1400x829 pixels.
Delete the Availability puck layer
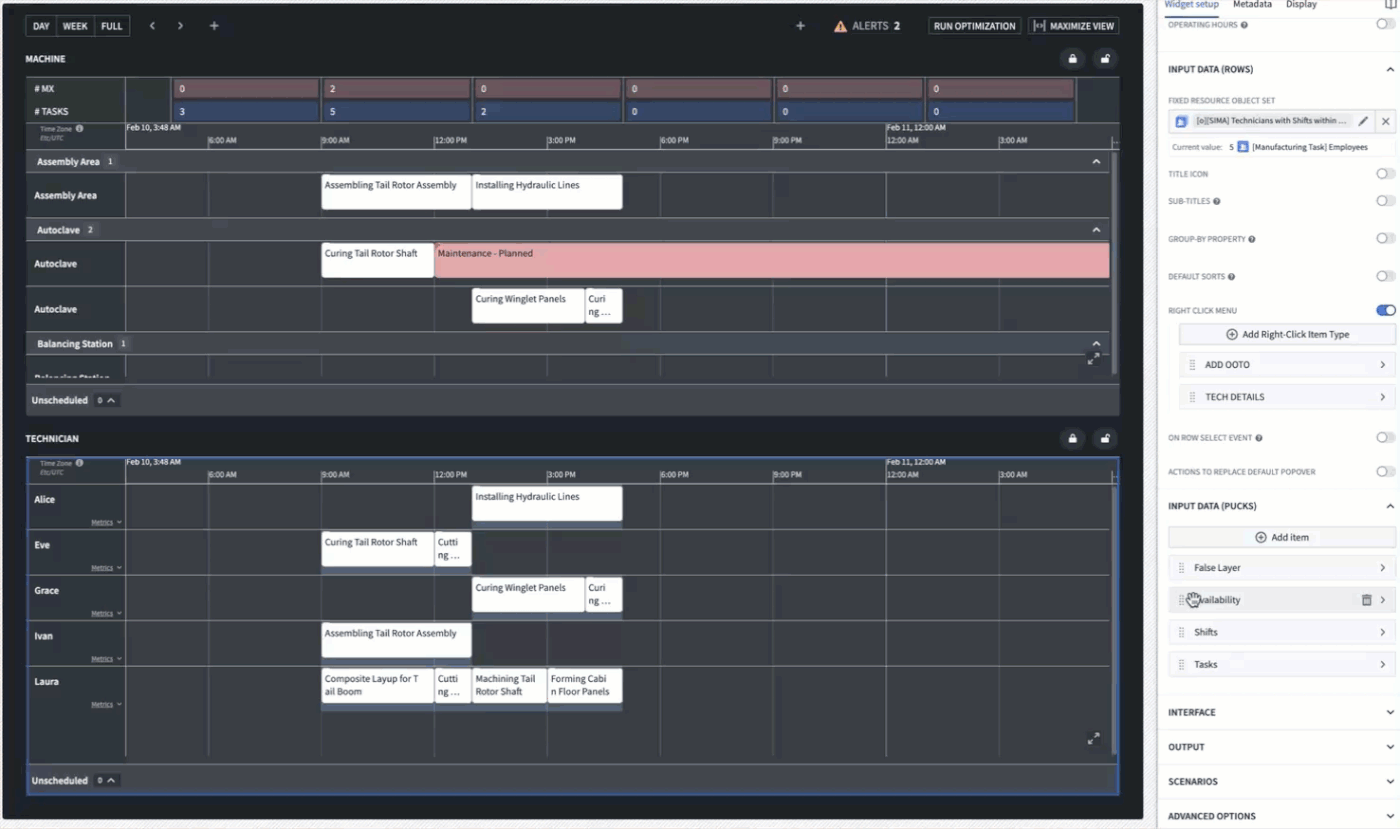click(x=1366, y=600)
